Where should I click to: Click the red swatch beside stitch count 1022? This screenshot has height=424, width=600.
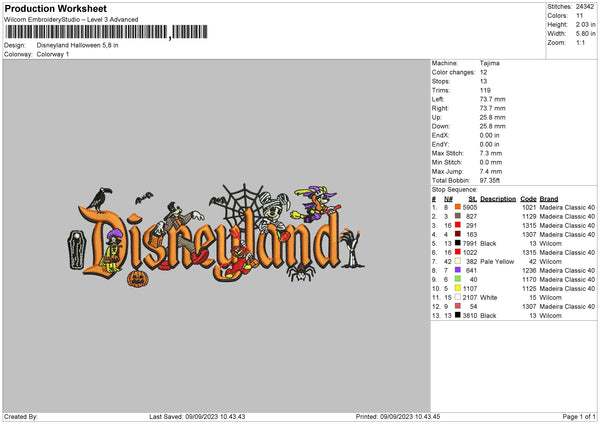[458, 252]
